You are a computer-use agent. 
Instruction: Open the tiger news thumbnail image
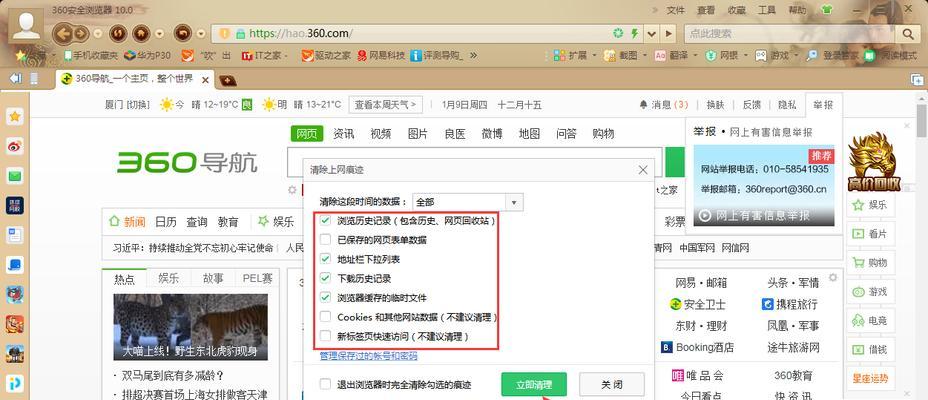(x=190, y=327)
